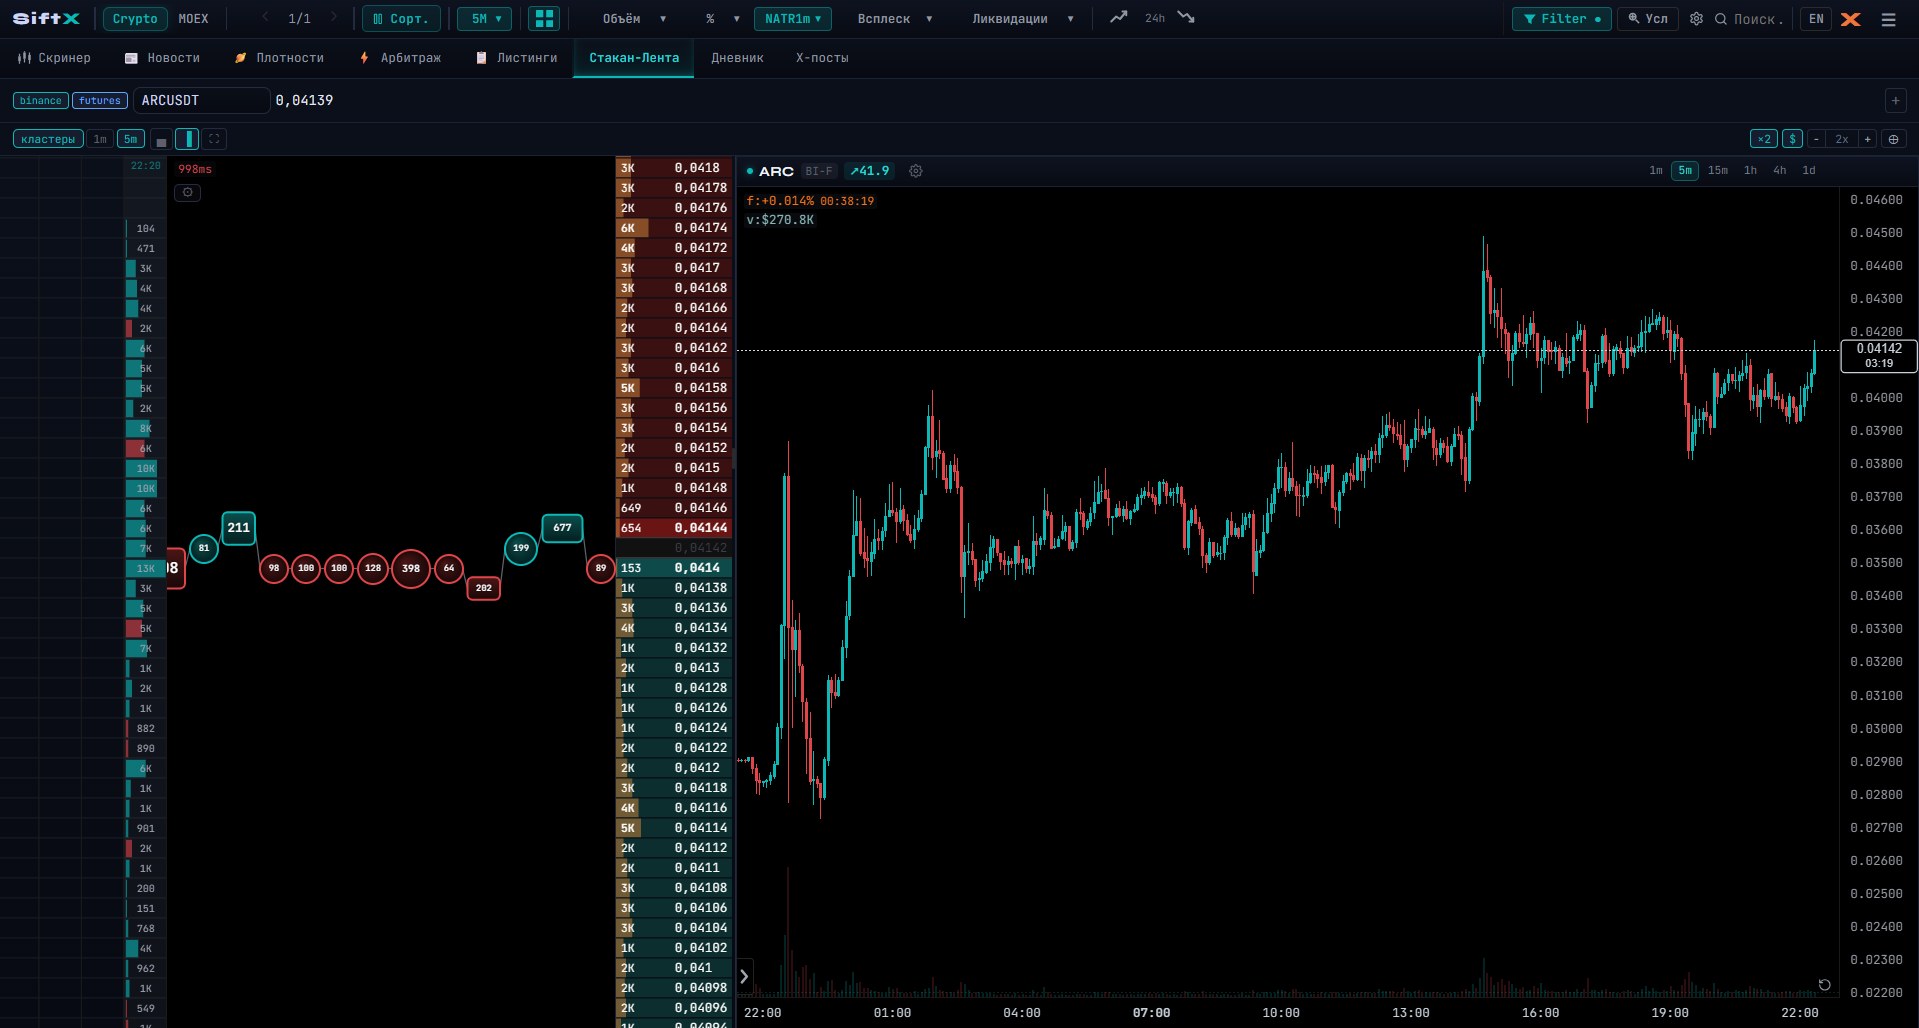
Task: Click the crosshair target icon near 2x
Action: [1893, 139]
